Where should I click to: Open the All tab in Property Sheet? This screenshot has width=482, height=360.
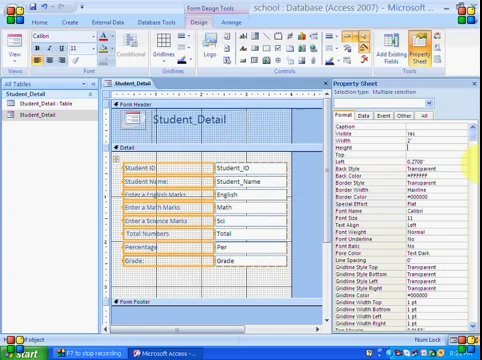(424, 116)
